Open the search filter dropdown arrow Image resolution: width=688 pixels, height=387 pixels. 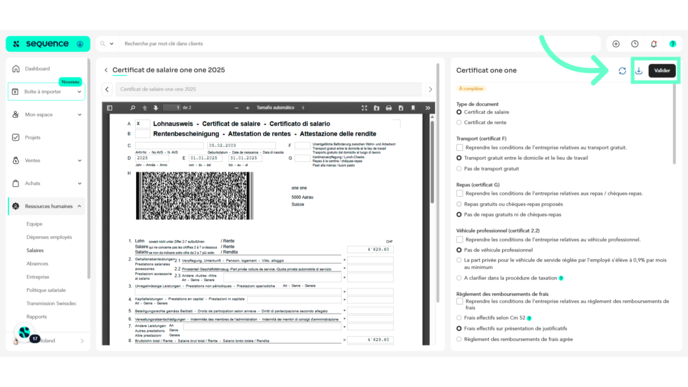[111, 44]
